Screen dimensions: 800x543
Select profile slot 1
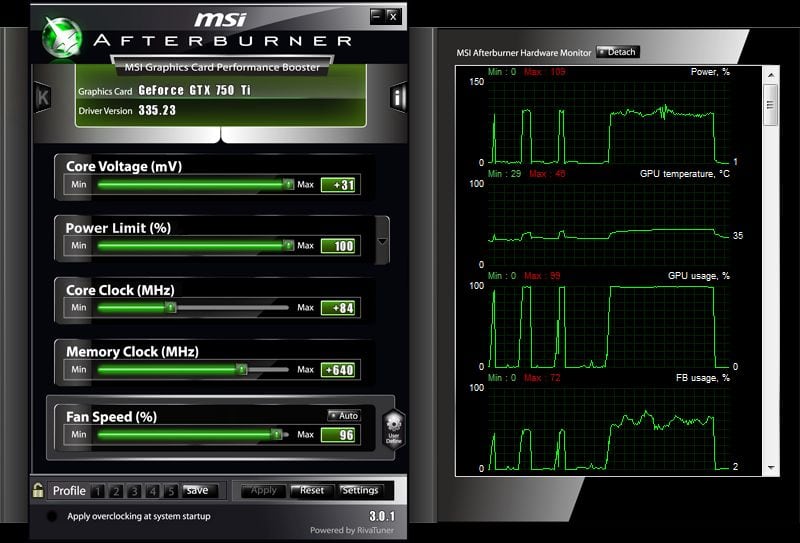pyautogui.click(x=98, y=491)
